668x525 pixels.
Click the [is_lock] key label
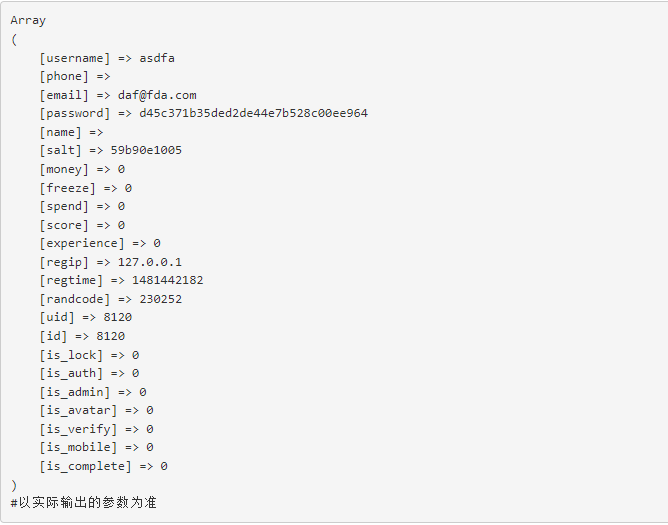pyautogui.click(x=71, y=355)
